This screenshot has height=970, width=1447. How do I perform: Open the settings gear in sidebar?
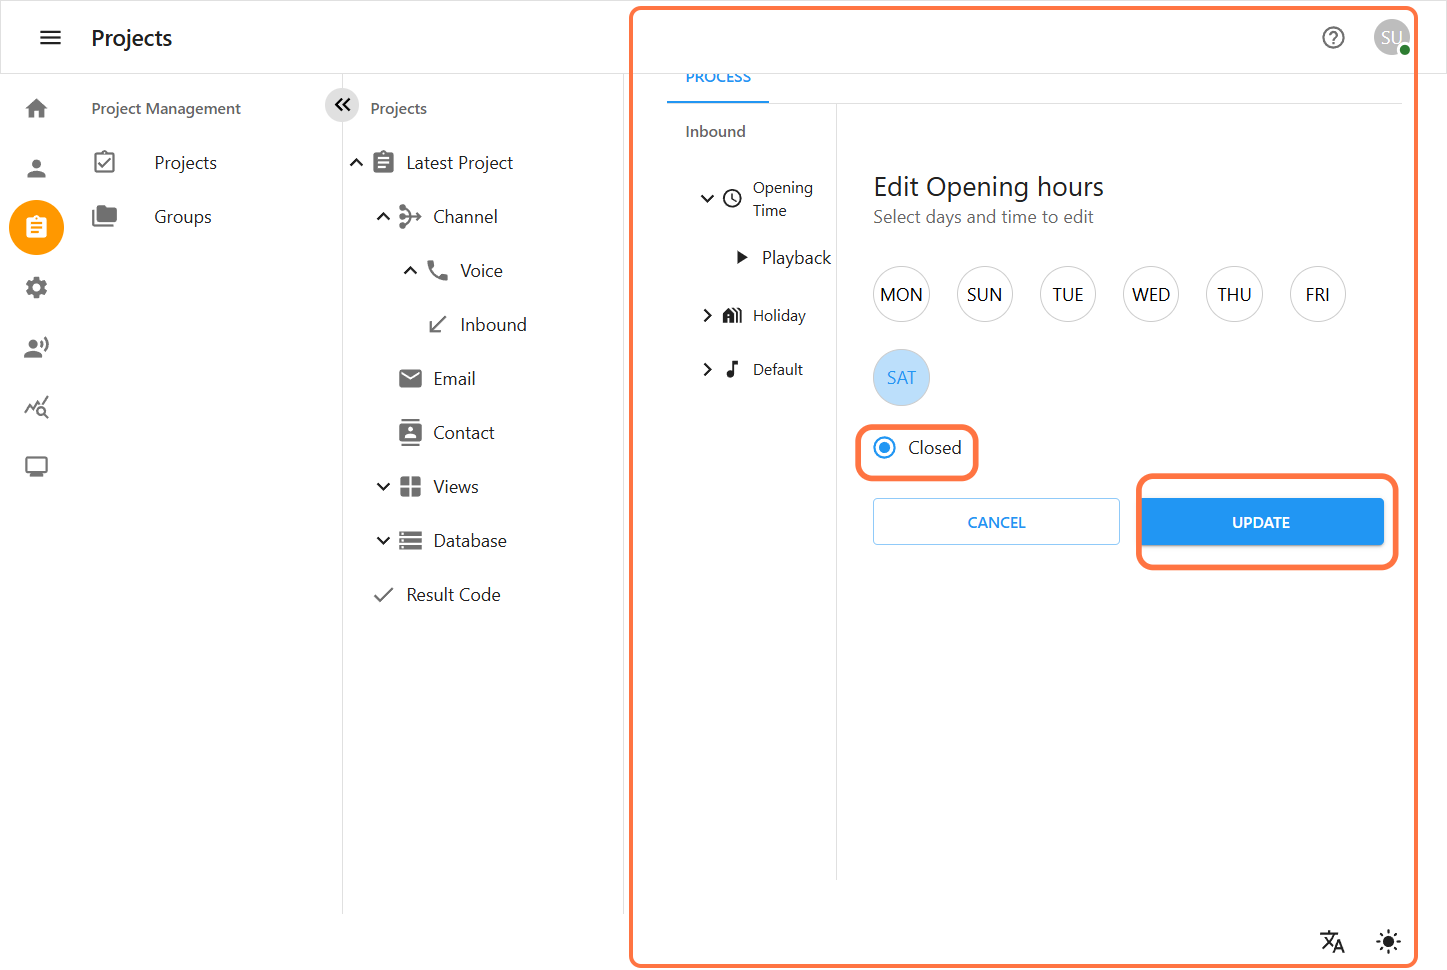(37, 288)
